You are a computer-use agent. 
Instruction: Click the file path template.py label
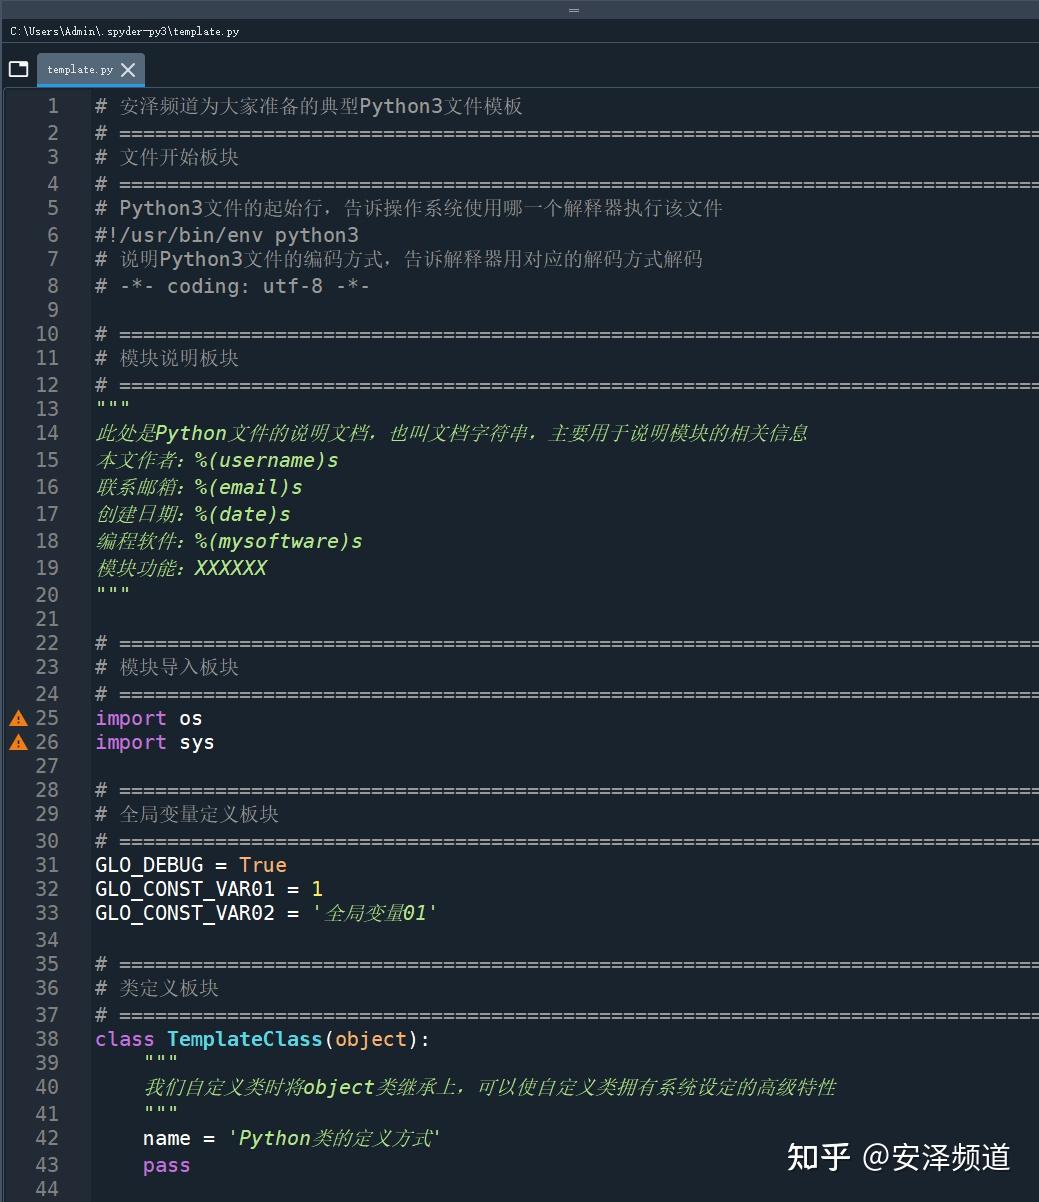(124, 32)
